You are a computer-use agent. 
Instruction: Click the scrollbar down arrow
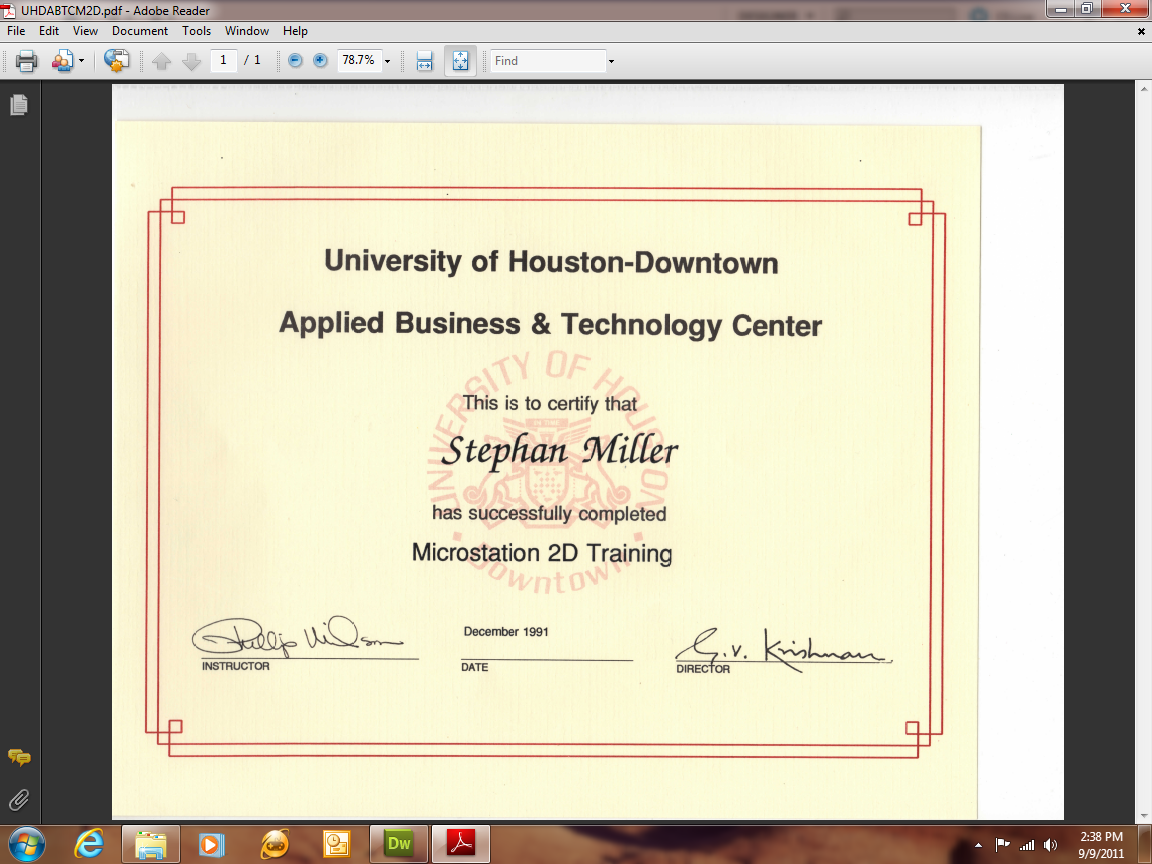click(x=1145, y=817)
